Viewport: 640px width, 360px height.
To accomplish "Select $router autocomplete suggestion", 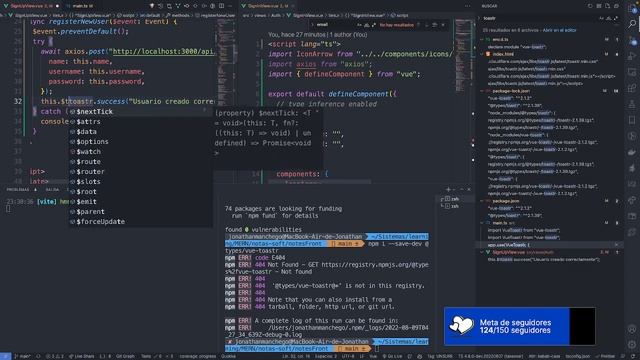I will click(x=140, y=171).
